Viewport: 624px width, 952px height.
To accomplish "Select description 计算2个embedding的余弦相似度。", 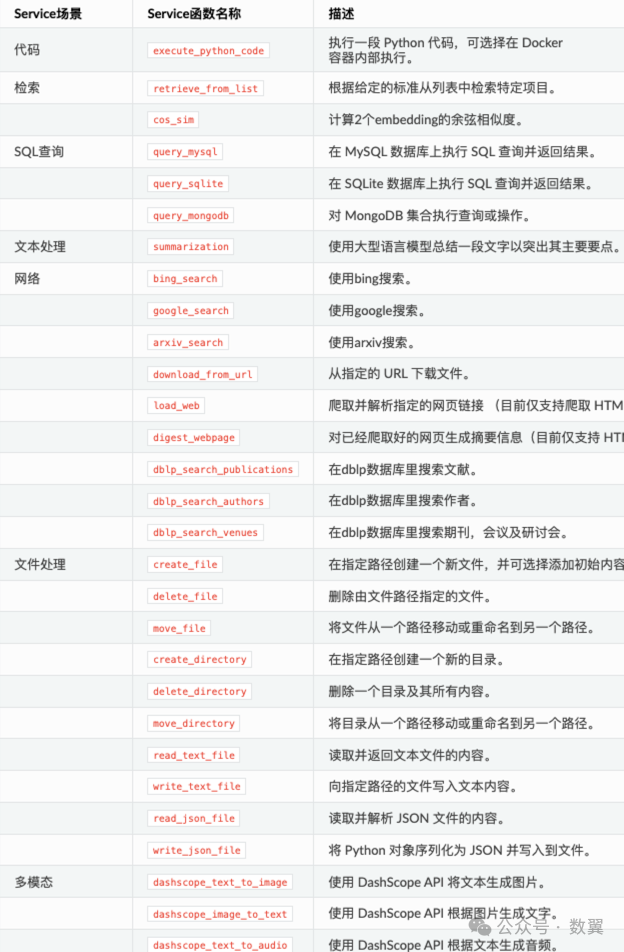I will click(426, 120).
